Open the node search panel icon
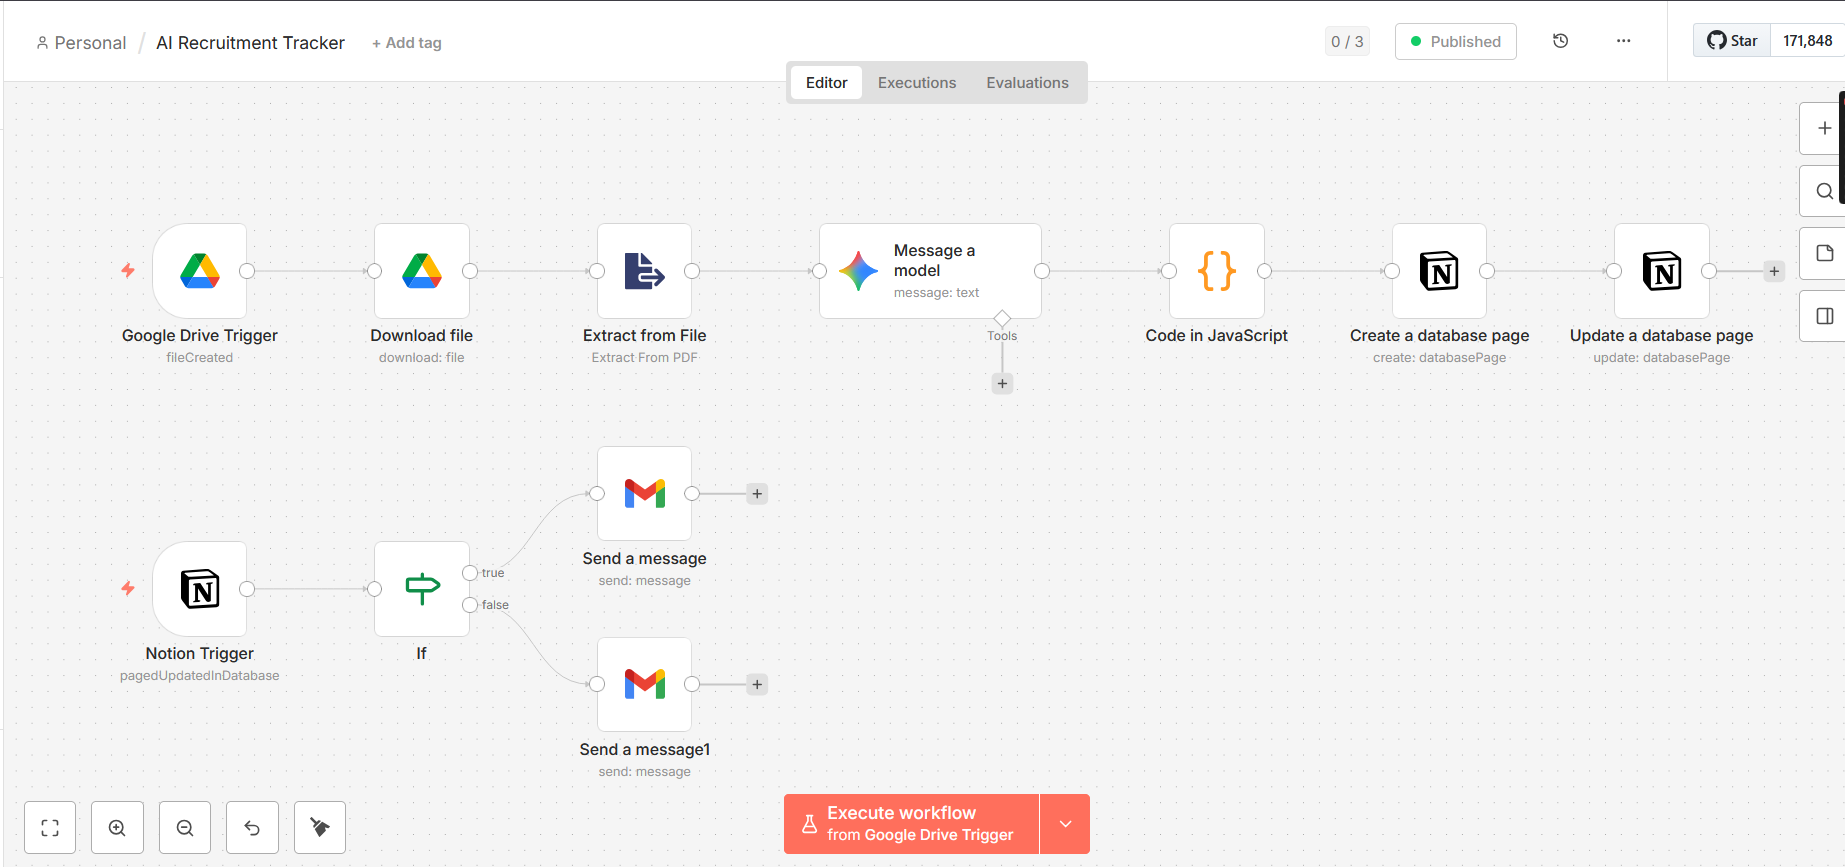 click(1824, 191)
